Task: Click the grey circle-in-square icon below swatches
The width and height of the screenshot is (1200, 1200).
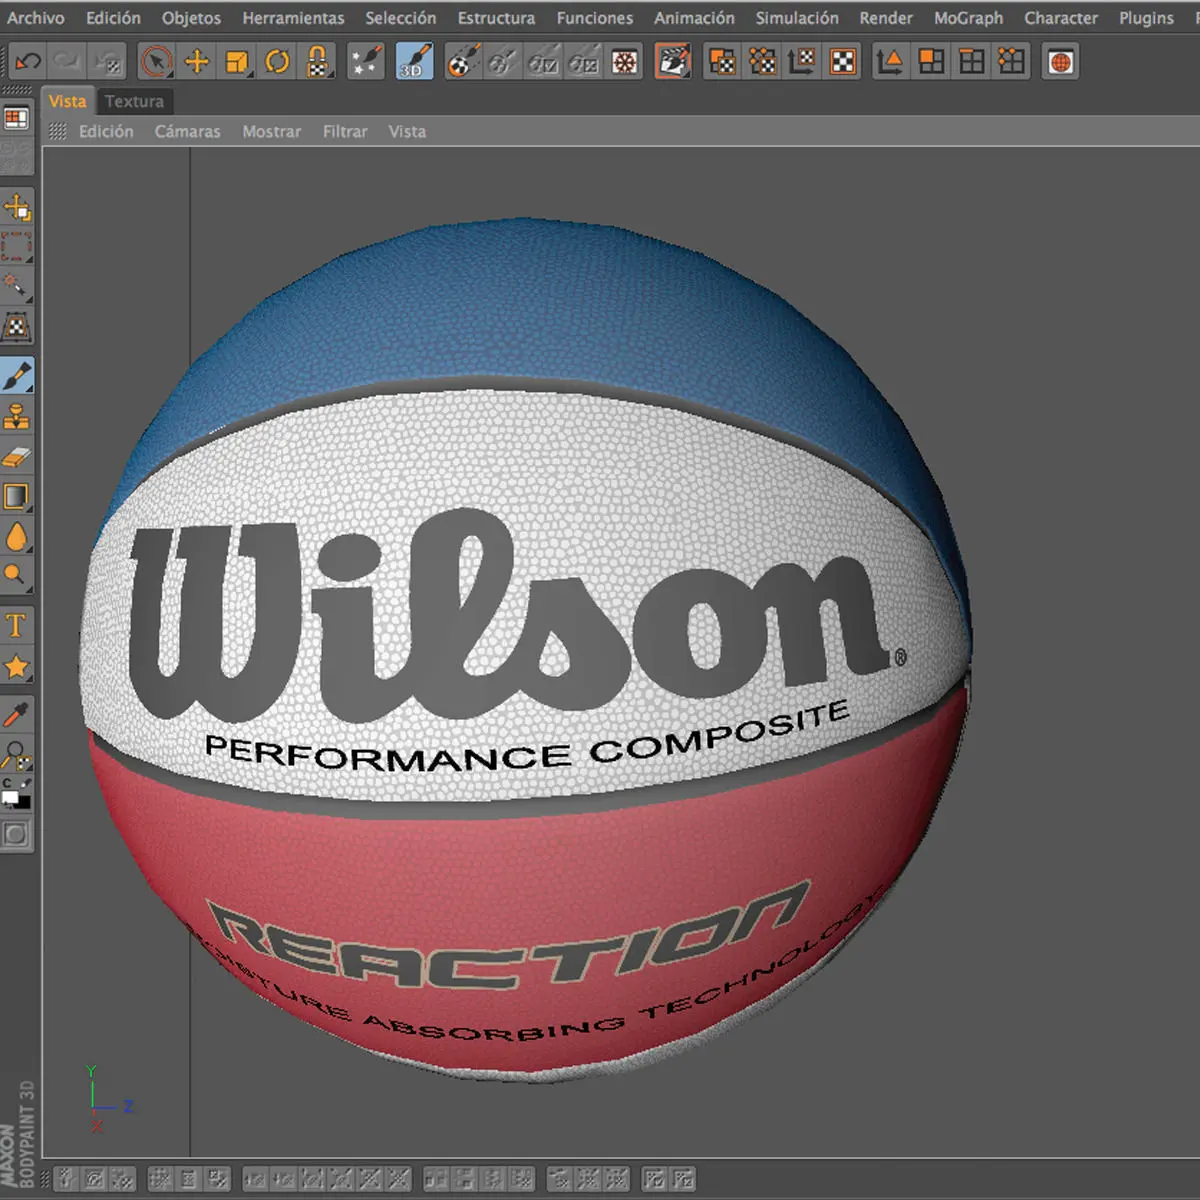Action: [17, 834]
